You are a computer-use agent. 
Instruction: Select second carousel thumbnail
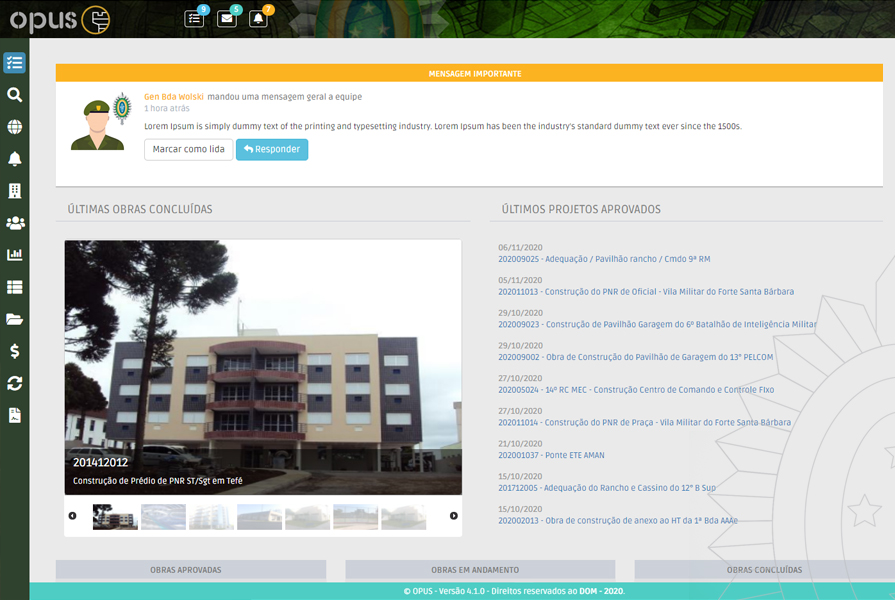point(163,517)
